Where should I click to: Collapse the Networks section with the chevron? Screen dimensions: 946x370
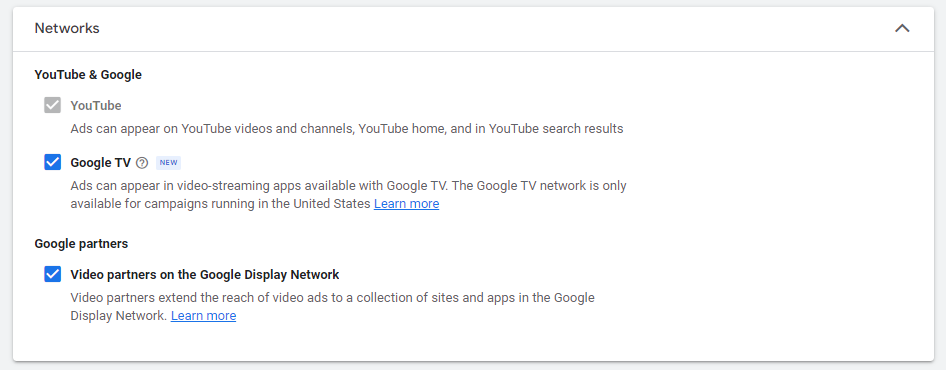[902, 28]
